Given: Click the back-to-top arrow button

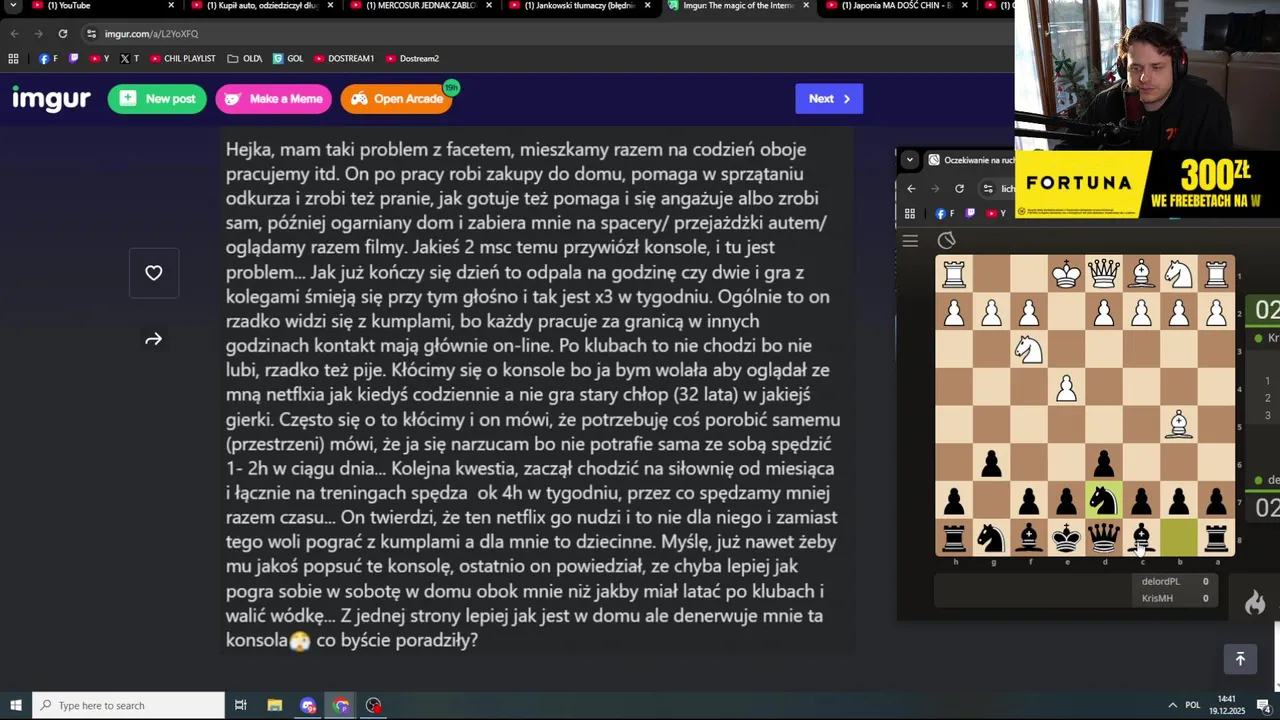Looking at the screenshot, I should pos(1240,659).
